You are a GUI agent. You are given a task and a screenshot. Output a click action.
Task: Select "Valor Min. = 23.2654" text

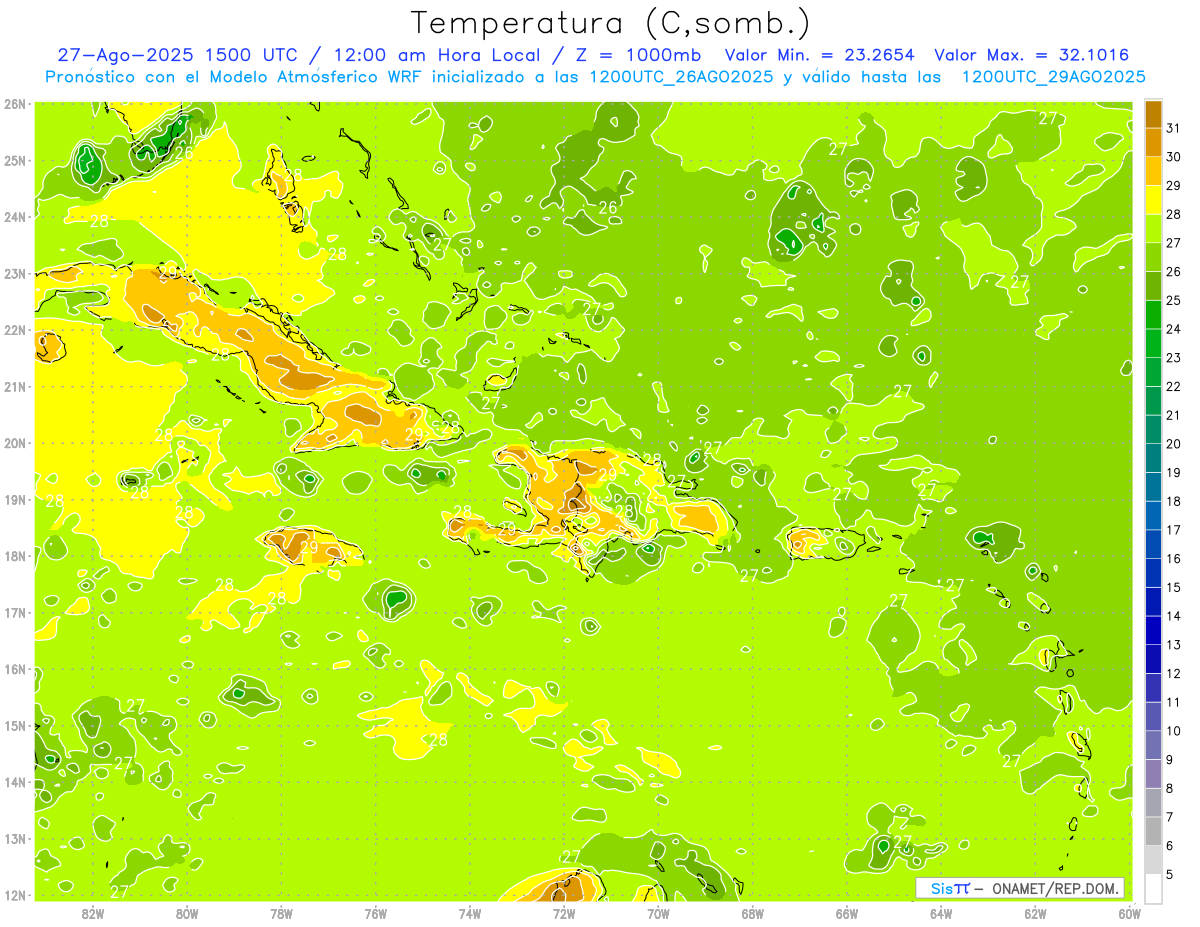pyautogui.click(x=820, y=55)
